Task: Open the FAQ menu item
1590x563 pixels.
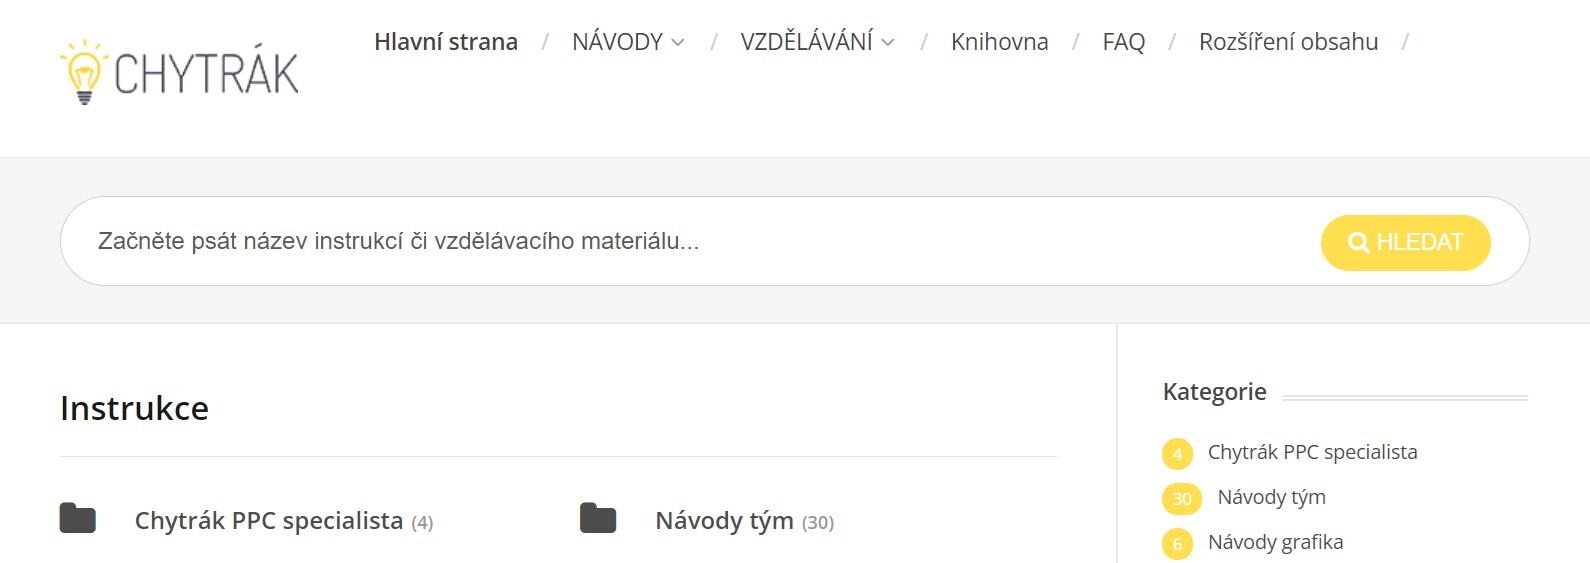Action: (x=1123, y=42)
